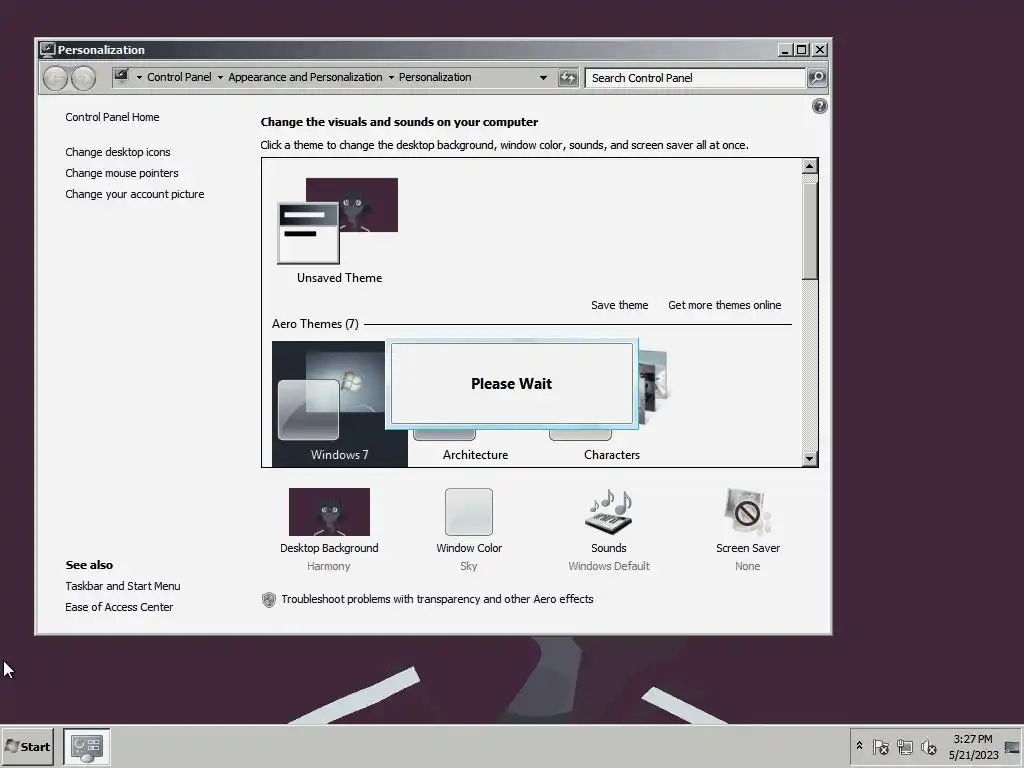1024x768 pixels.
Task: Select the Architecture theme label
Action: point(475,455)
